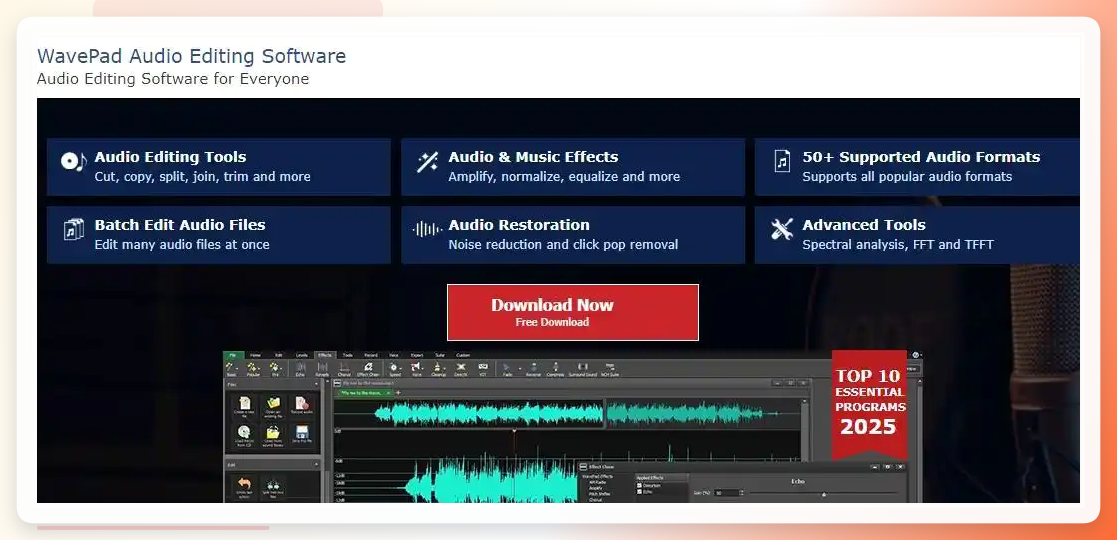The height and width of the screenshot is (540, 1117).
Task: Switch to the Record ribbon tab
Action: pyautogui.click(x=371, y=355)
